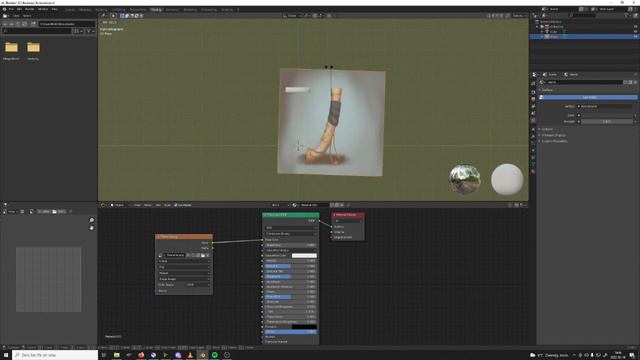Click New in the image editor header
The height and width of the screenshot is (360, 640).
(44, 211)
